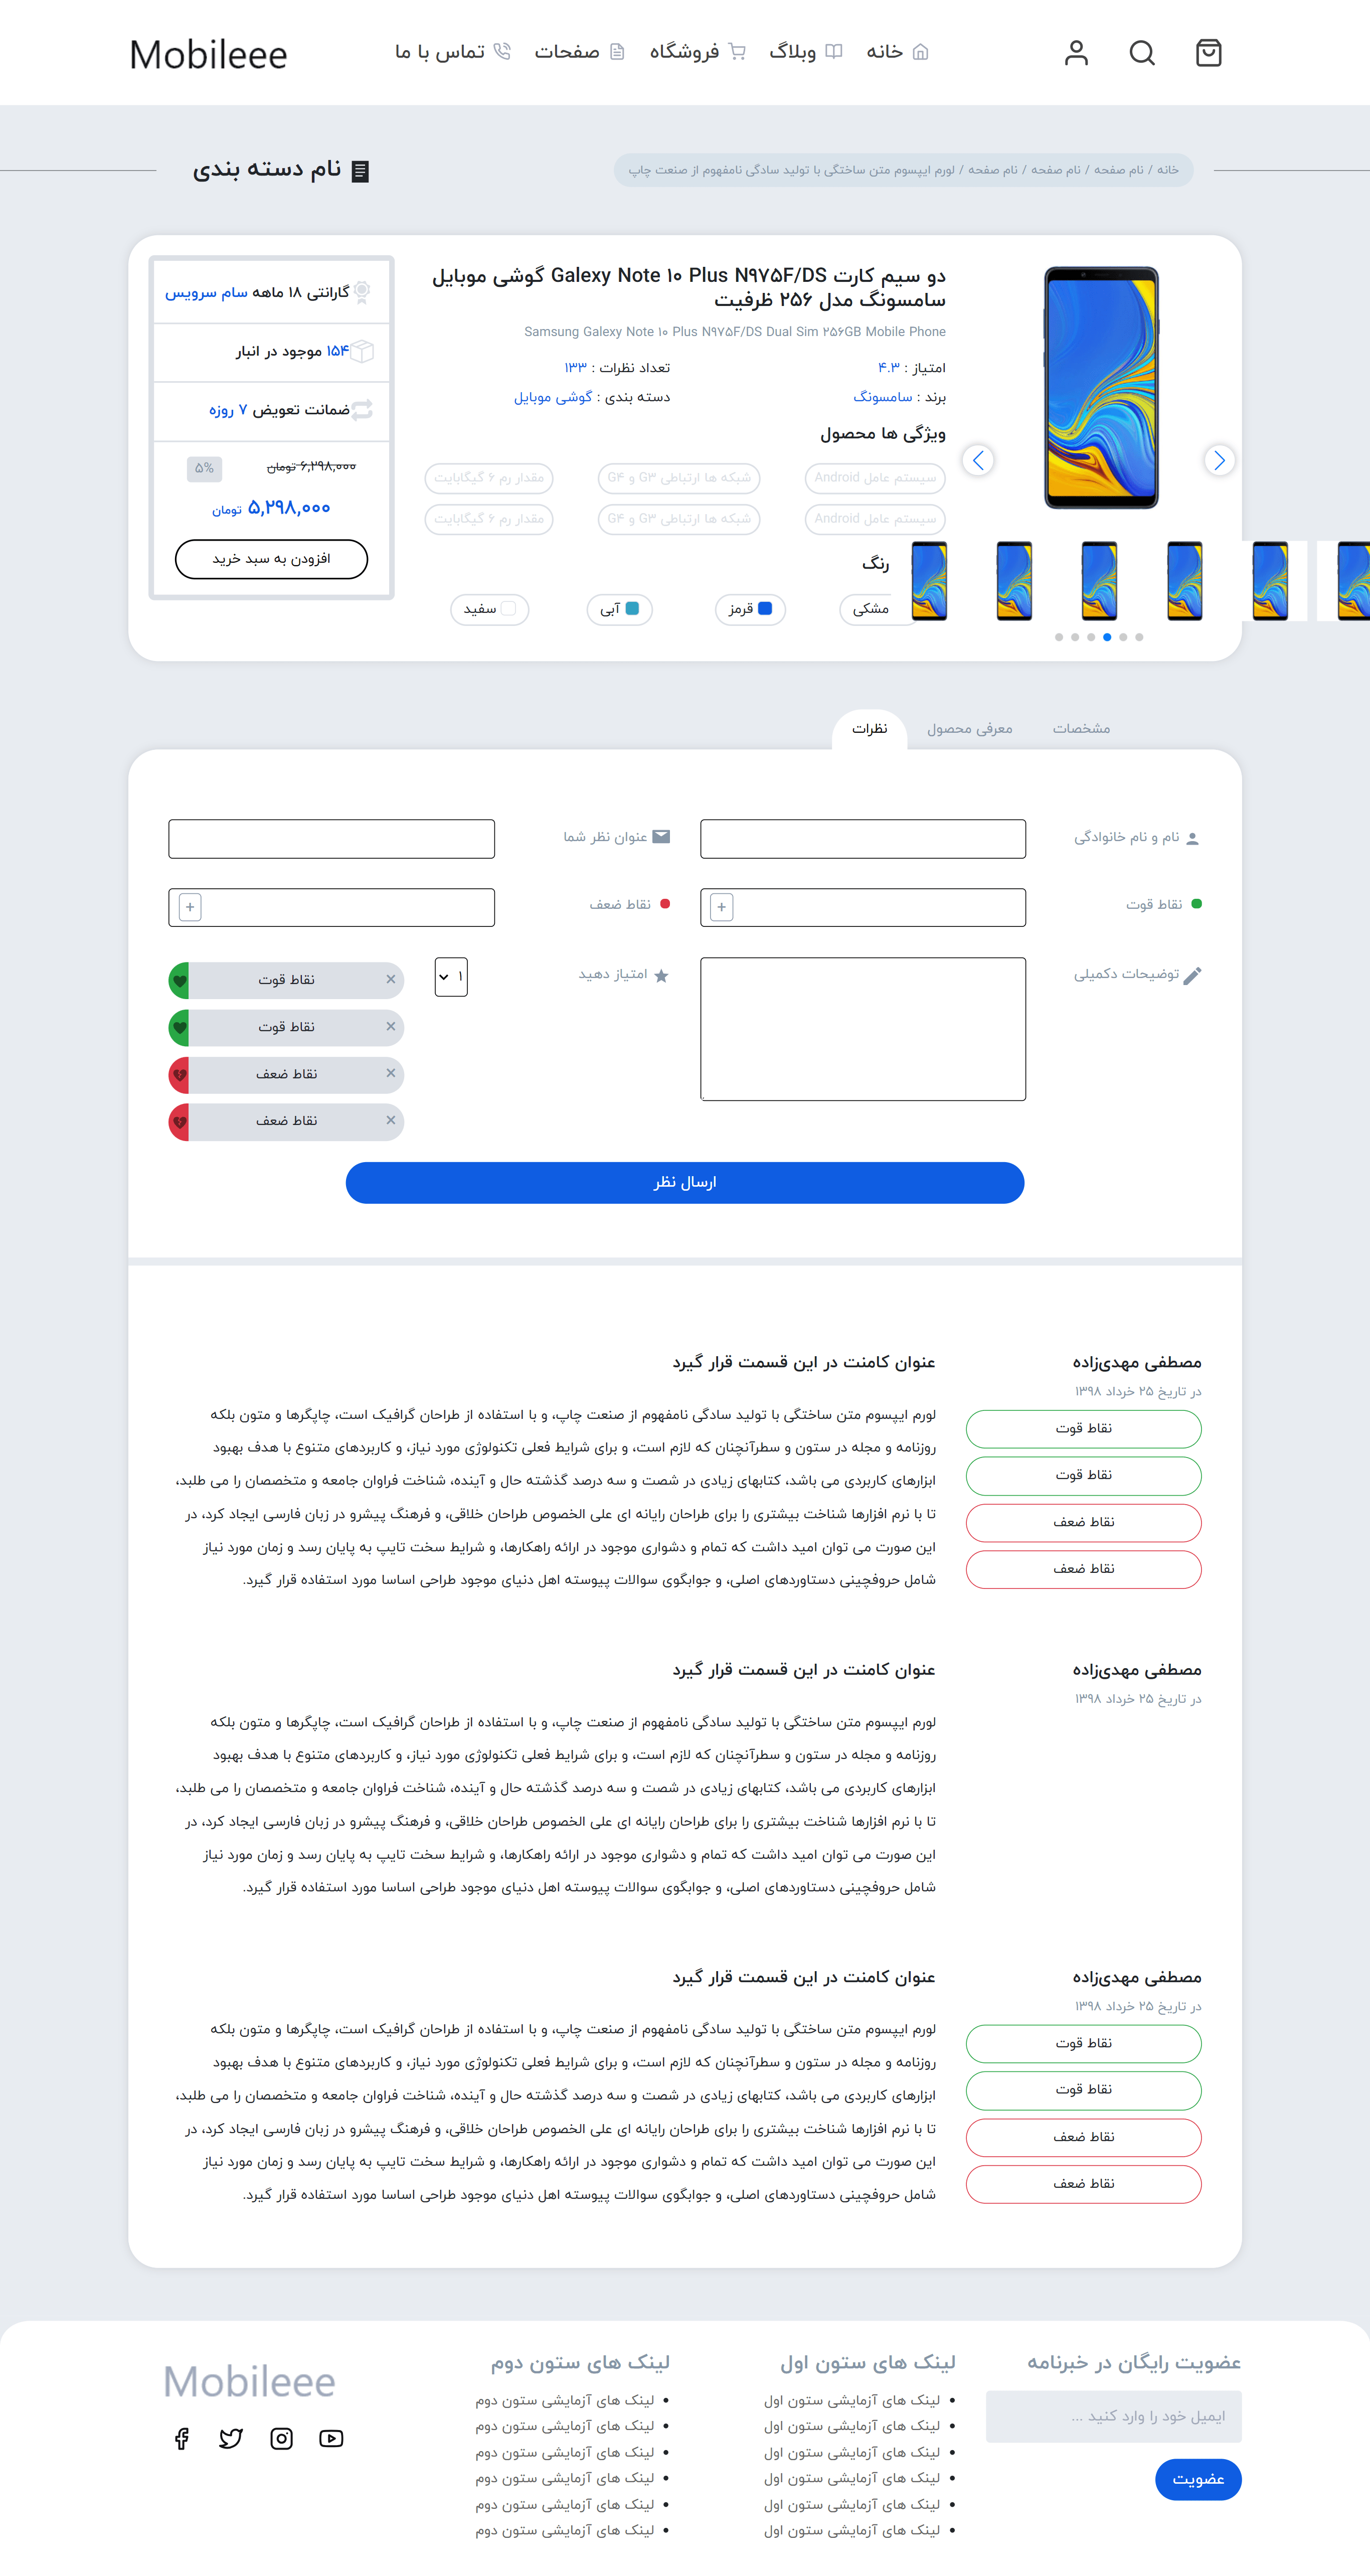Screen dimensions: 1370x2576
Task: Click the سامسونگ brand link
Action: coord(882,397)
